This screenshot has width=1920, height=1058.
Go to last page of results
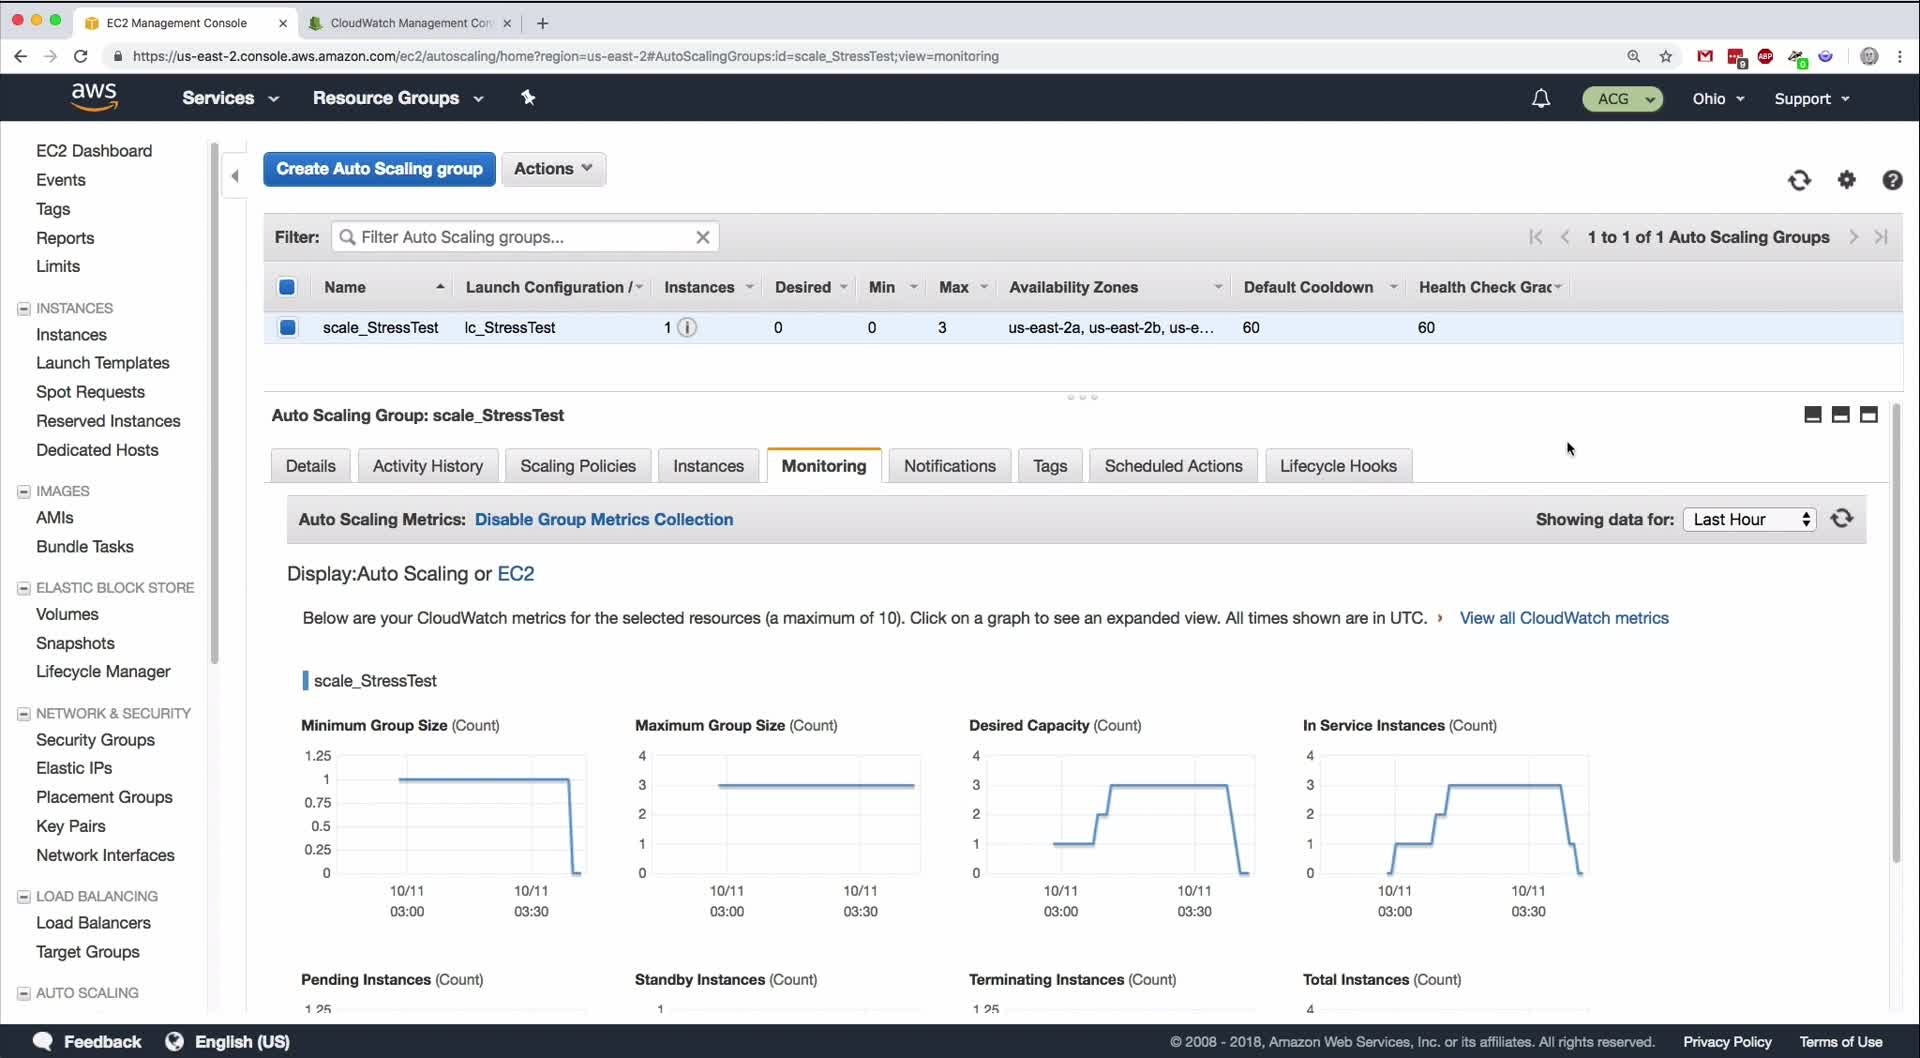click(x=1881, y=237)
